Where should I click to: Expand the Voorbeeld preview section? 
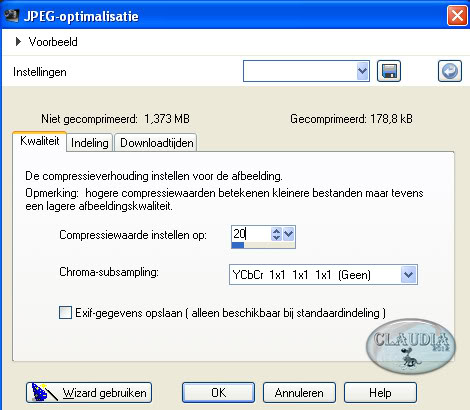point(19,42)
